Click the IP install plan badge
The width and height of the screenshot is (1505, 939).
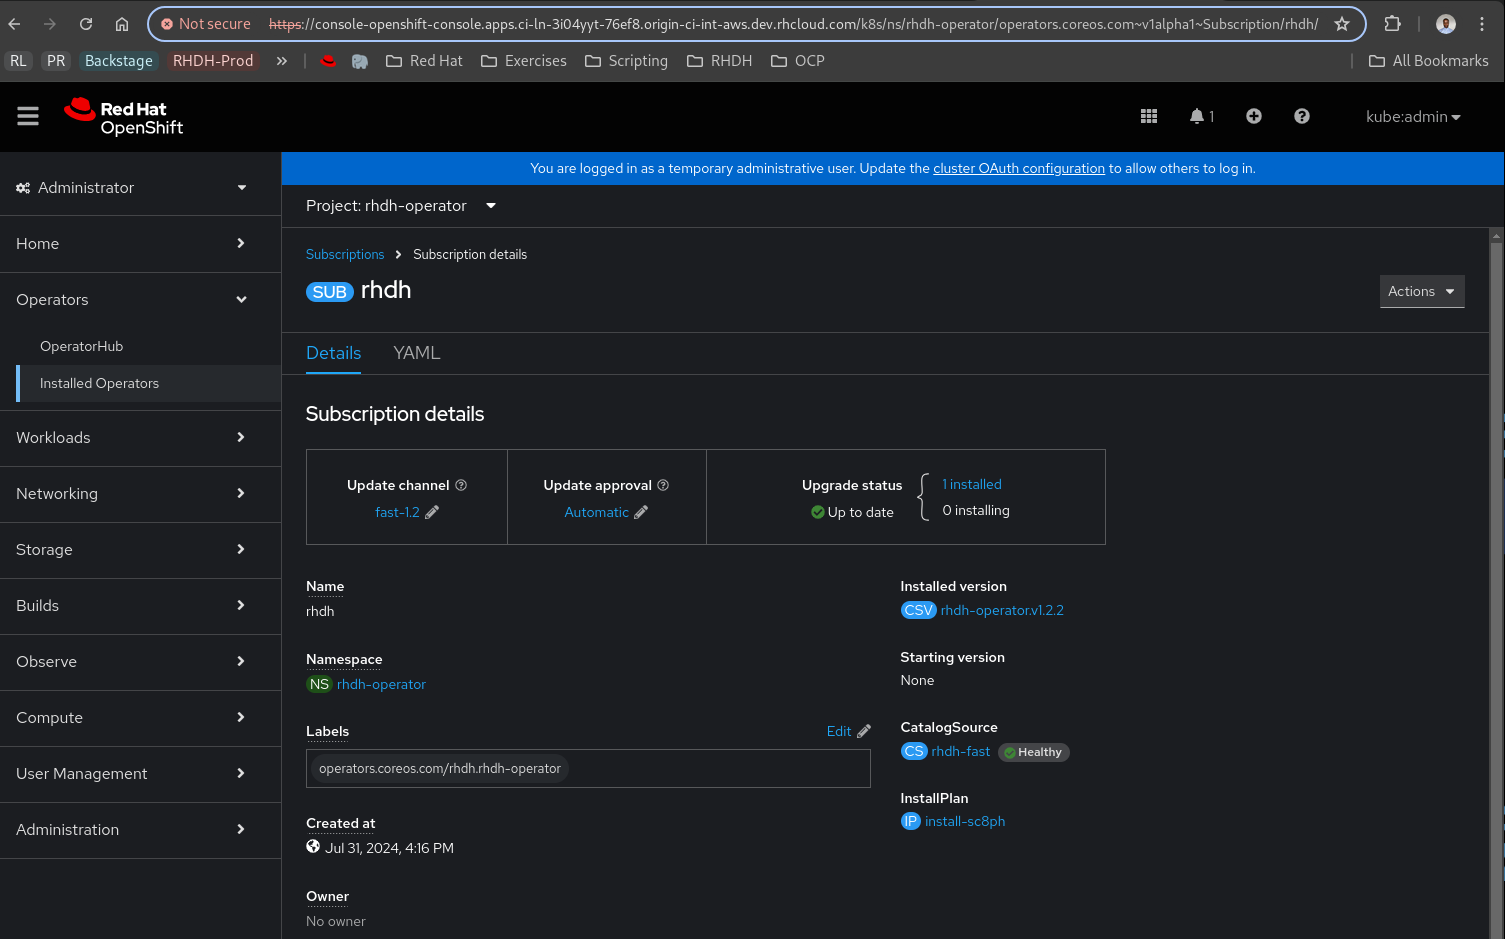910,821
